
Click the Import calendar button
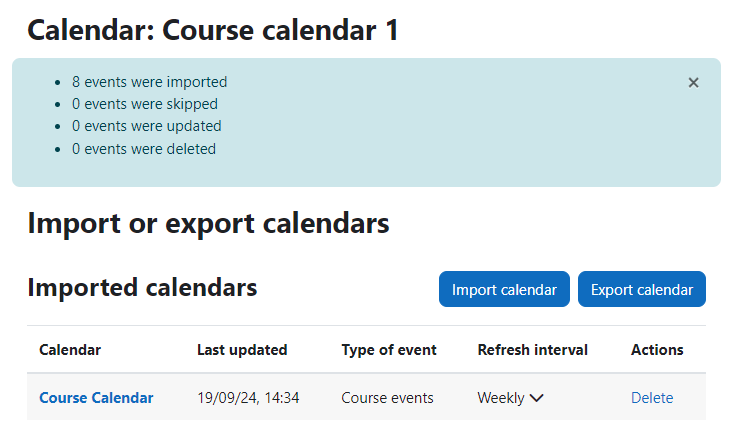pos(504,289)
